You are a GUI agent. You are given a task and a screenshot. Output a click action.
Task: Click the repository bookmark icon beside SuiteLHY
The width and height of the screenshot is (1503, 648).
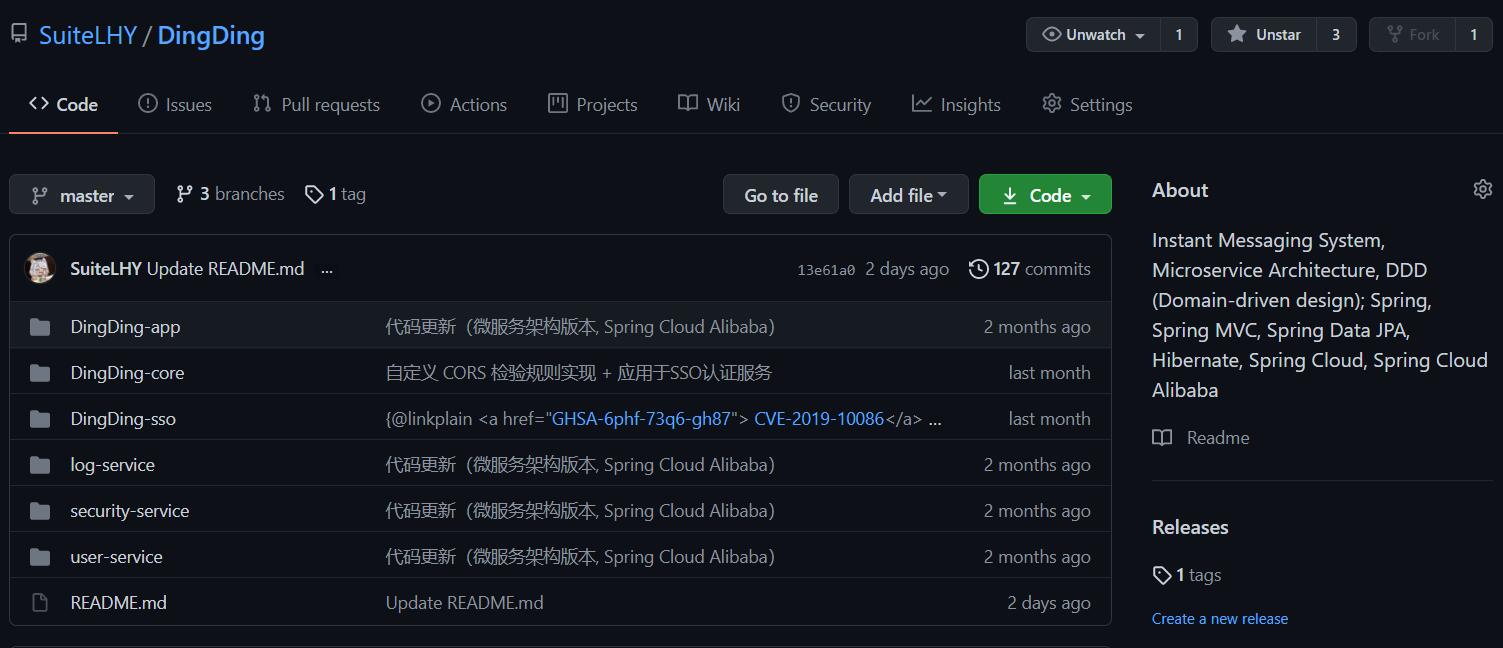point(17,33)
